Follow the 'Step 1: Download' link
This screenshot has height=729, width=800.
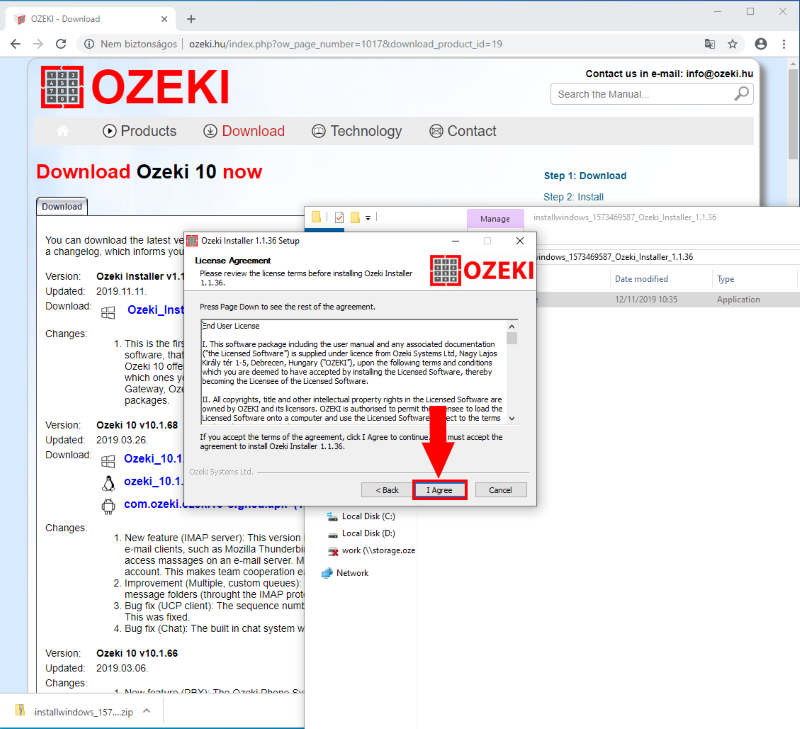[585, 175]
